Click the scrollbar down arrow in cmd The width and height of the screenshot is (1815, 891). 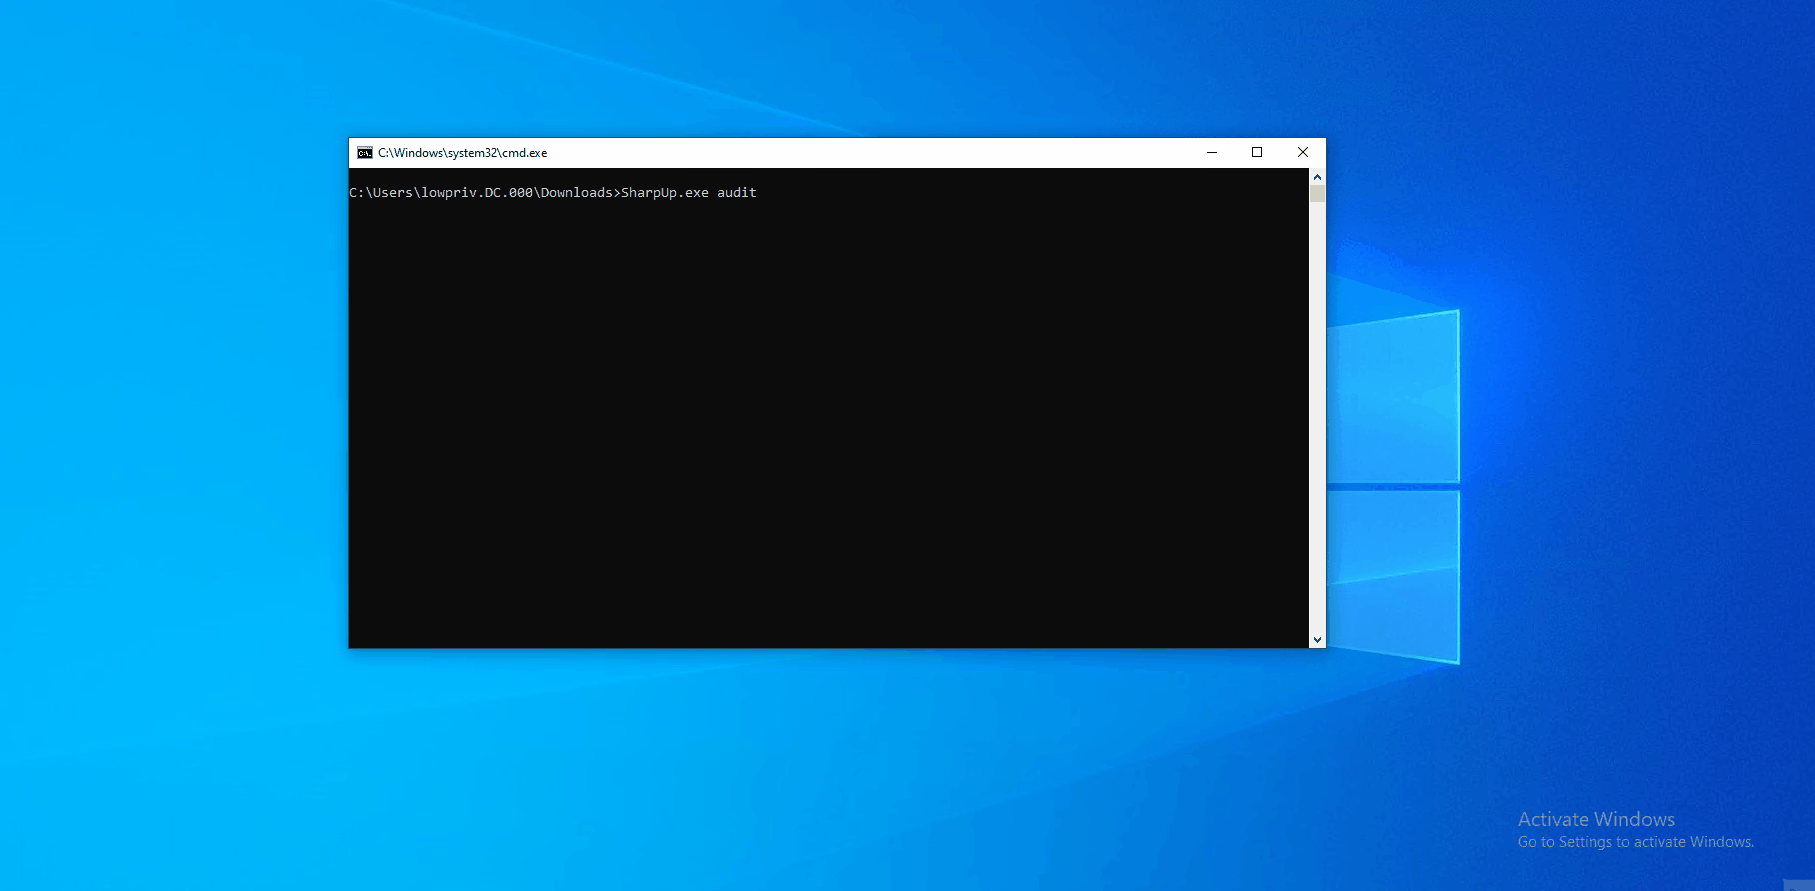pyautogui.click(x=1317, y=640)
